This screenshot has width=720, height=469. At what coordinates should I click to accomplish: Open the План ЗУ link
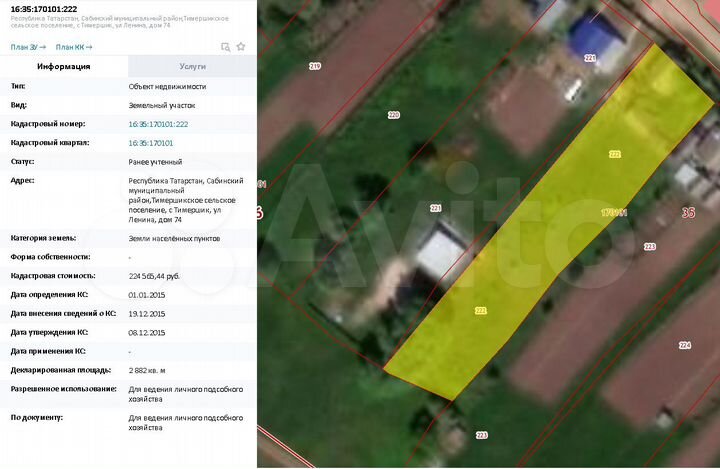tap(27, 47)
